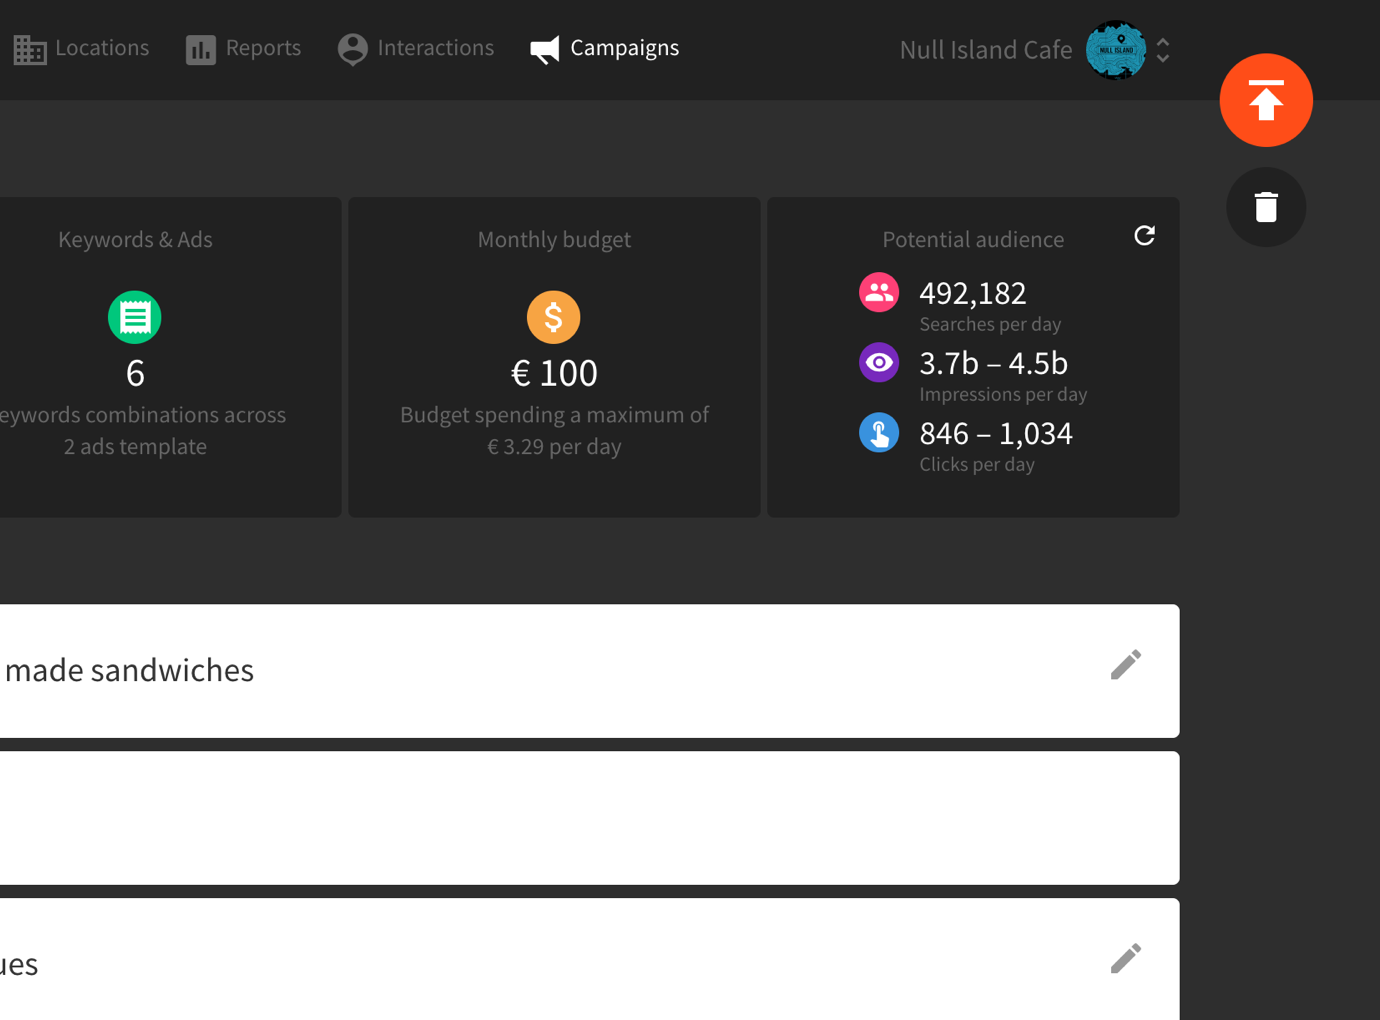
Task: Click the blue clicks per day icon
Action: (x=879, y=433)
